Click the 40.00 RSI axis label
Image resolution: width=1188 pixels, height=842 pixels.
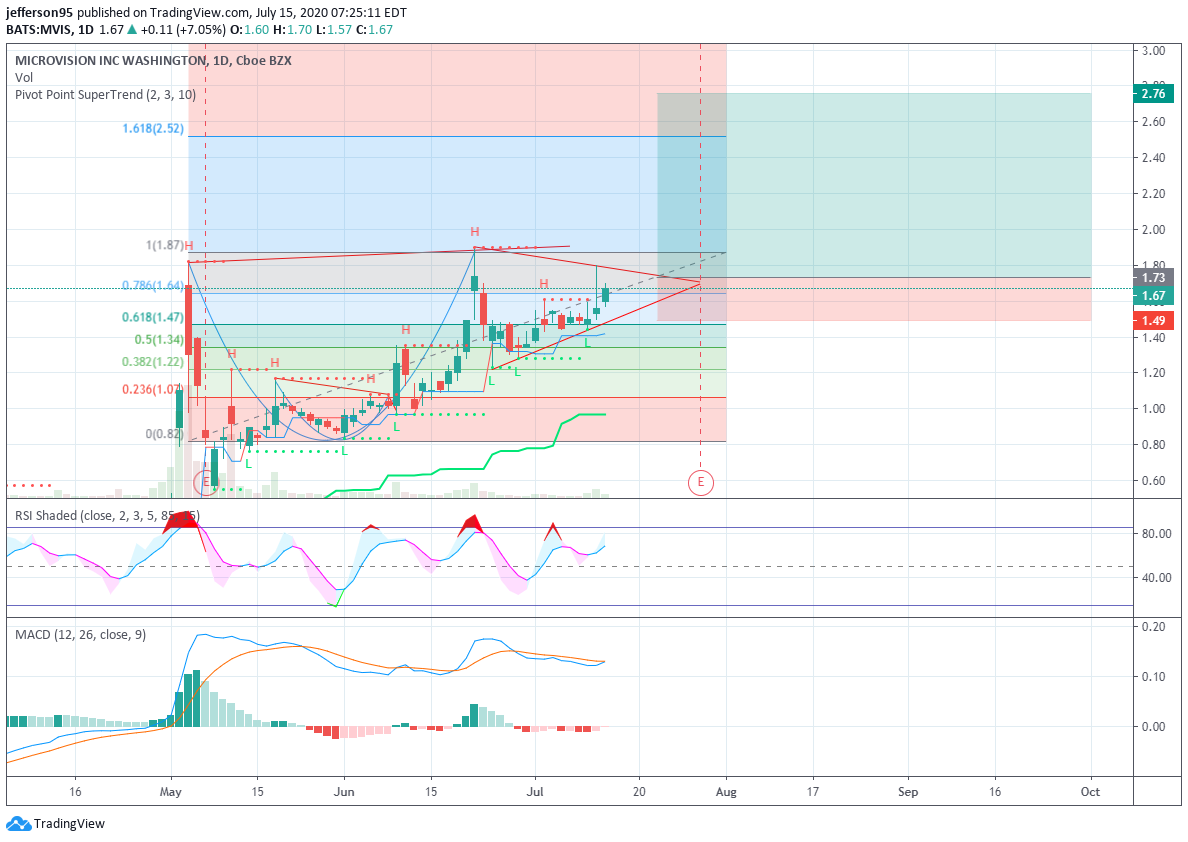1156,578
